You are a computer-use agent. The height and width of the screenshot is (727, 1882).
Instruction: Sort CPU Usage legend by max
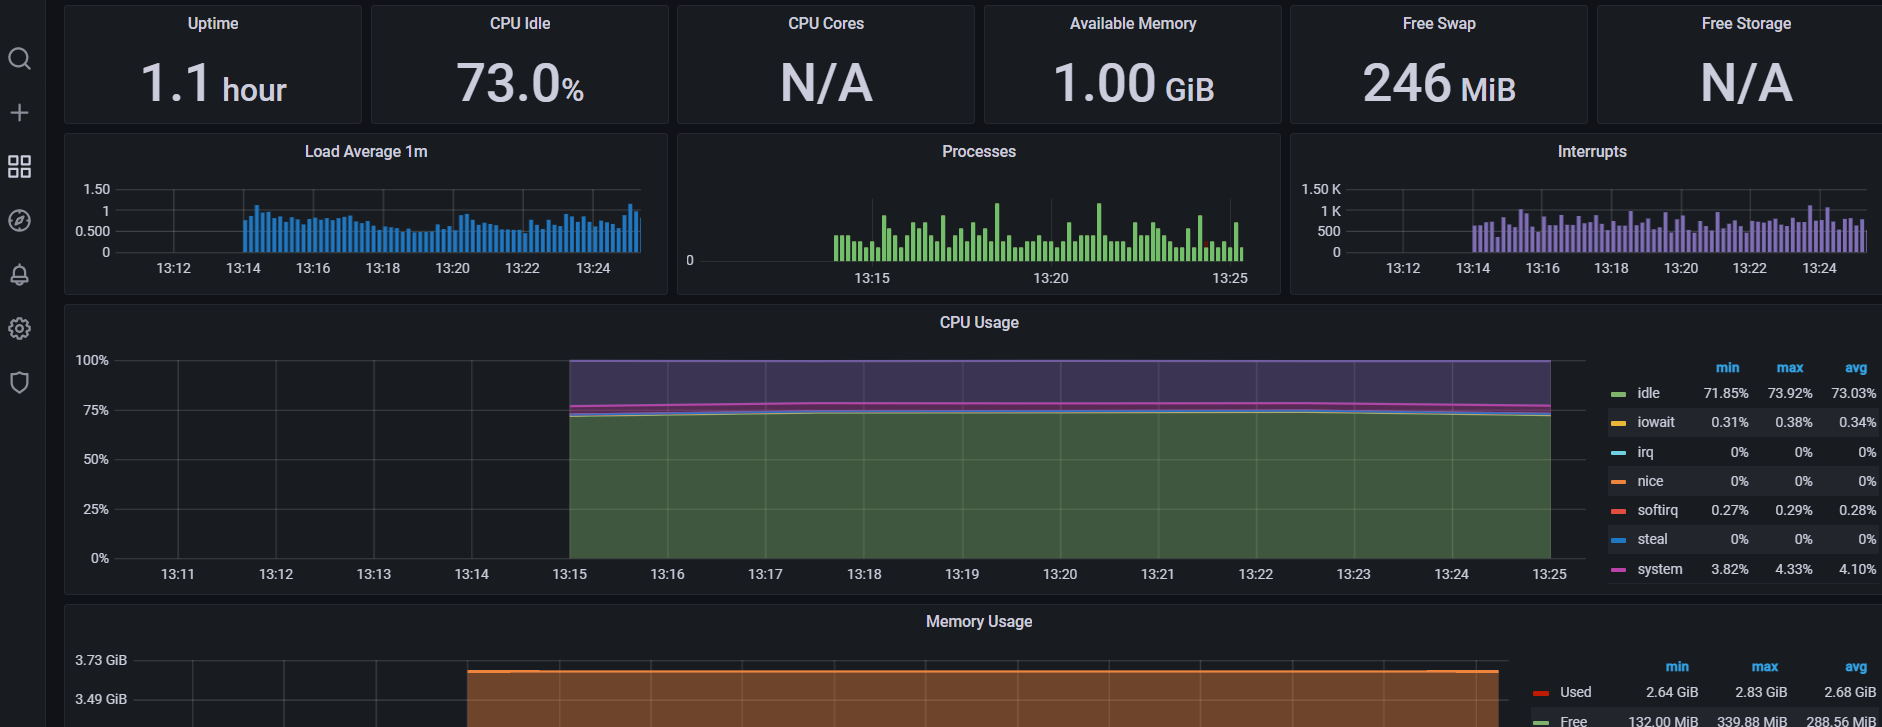1789,368
